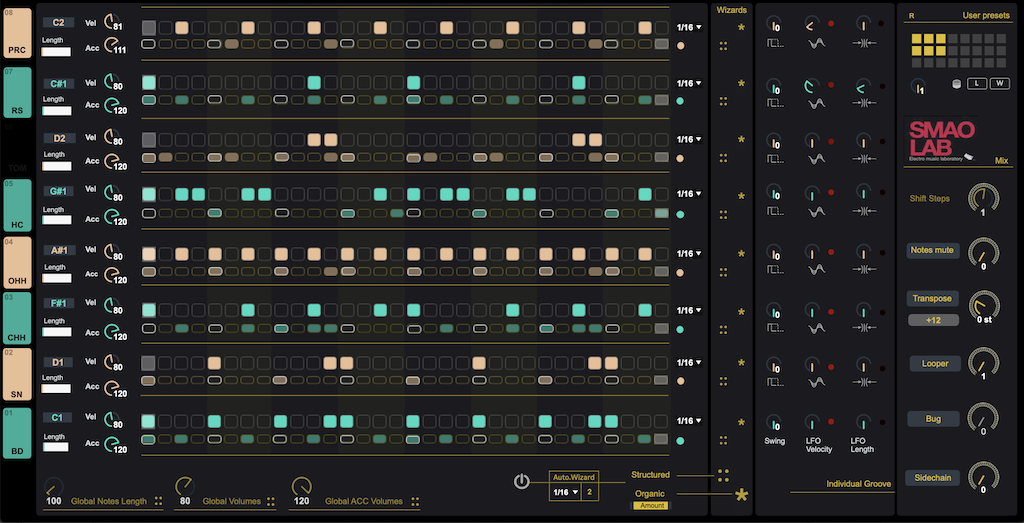Viewport: 1024px width, 523px height.
Task: Toggle the red LFO Velocity dot in HC row
Action: point(831,193)
